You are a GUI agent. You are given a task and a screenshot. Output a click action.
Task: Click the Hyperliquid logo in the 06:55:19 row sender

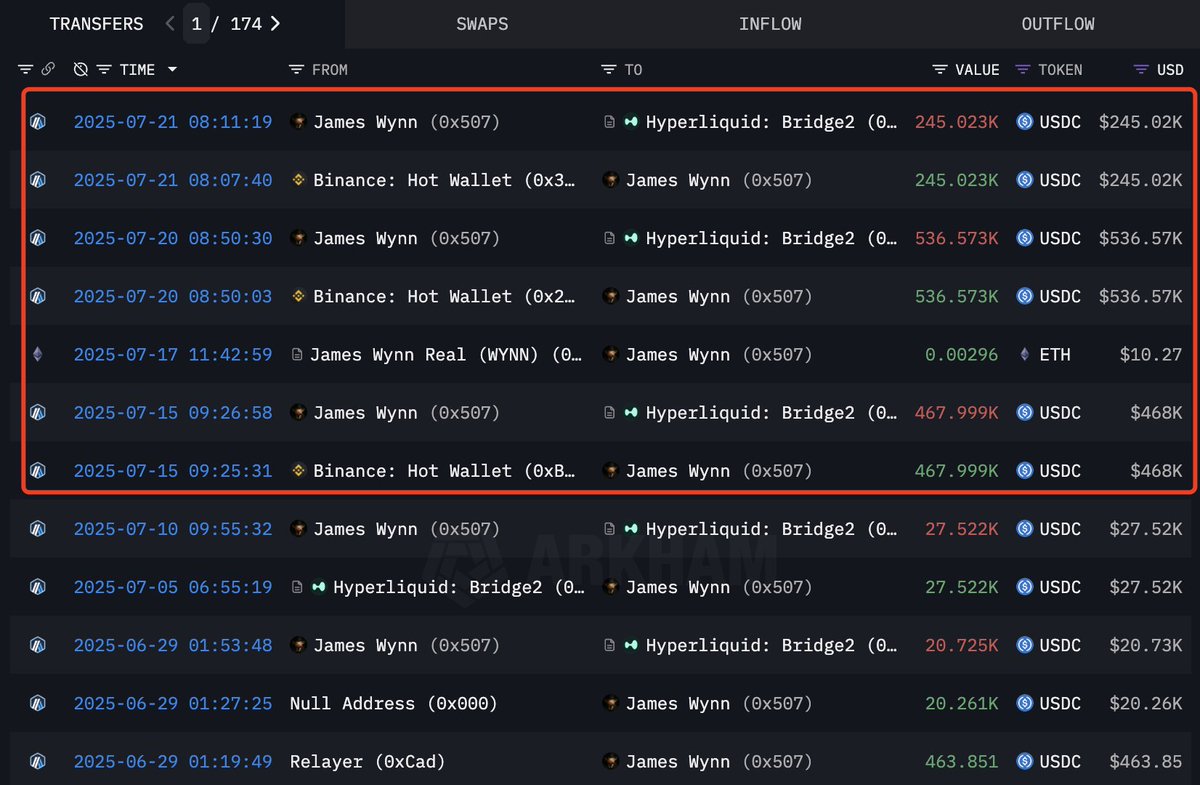(319, 587)
